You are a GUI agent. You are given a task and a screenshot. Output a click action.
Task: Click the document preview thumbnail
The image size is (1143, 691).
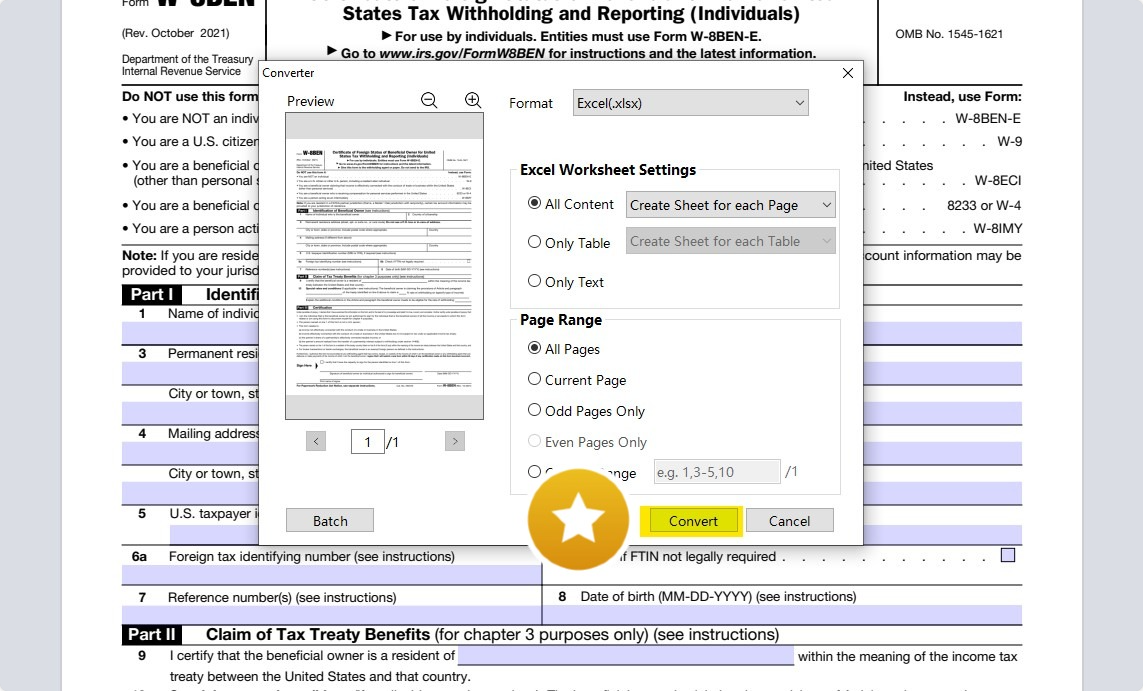(384, 266)
